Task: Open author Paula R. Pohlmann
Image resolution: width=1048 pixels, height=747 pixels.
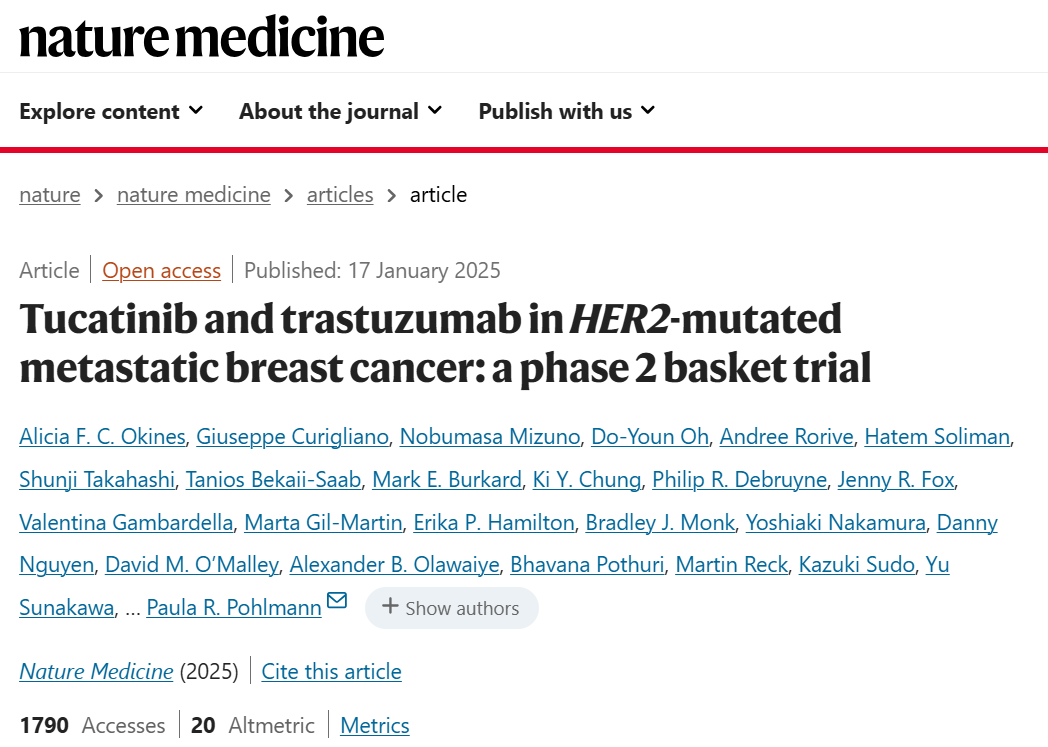Action: (234, 608)
